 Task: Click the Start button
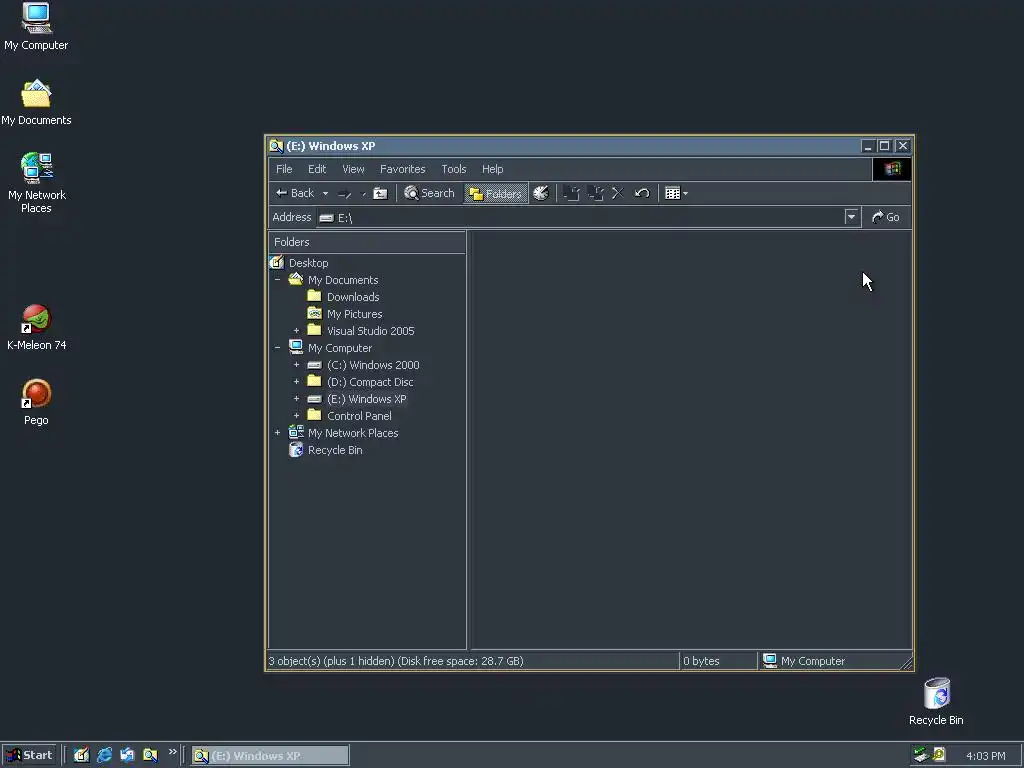tap(29, 756)
